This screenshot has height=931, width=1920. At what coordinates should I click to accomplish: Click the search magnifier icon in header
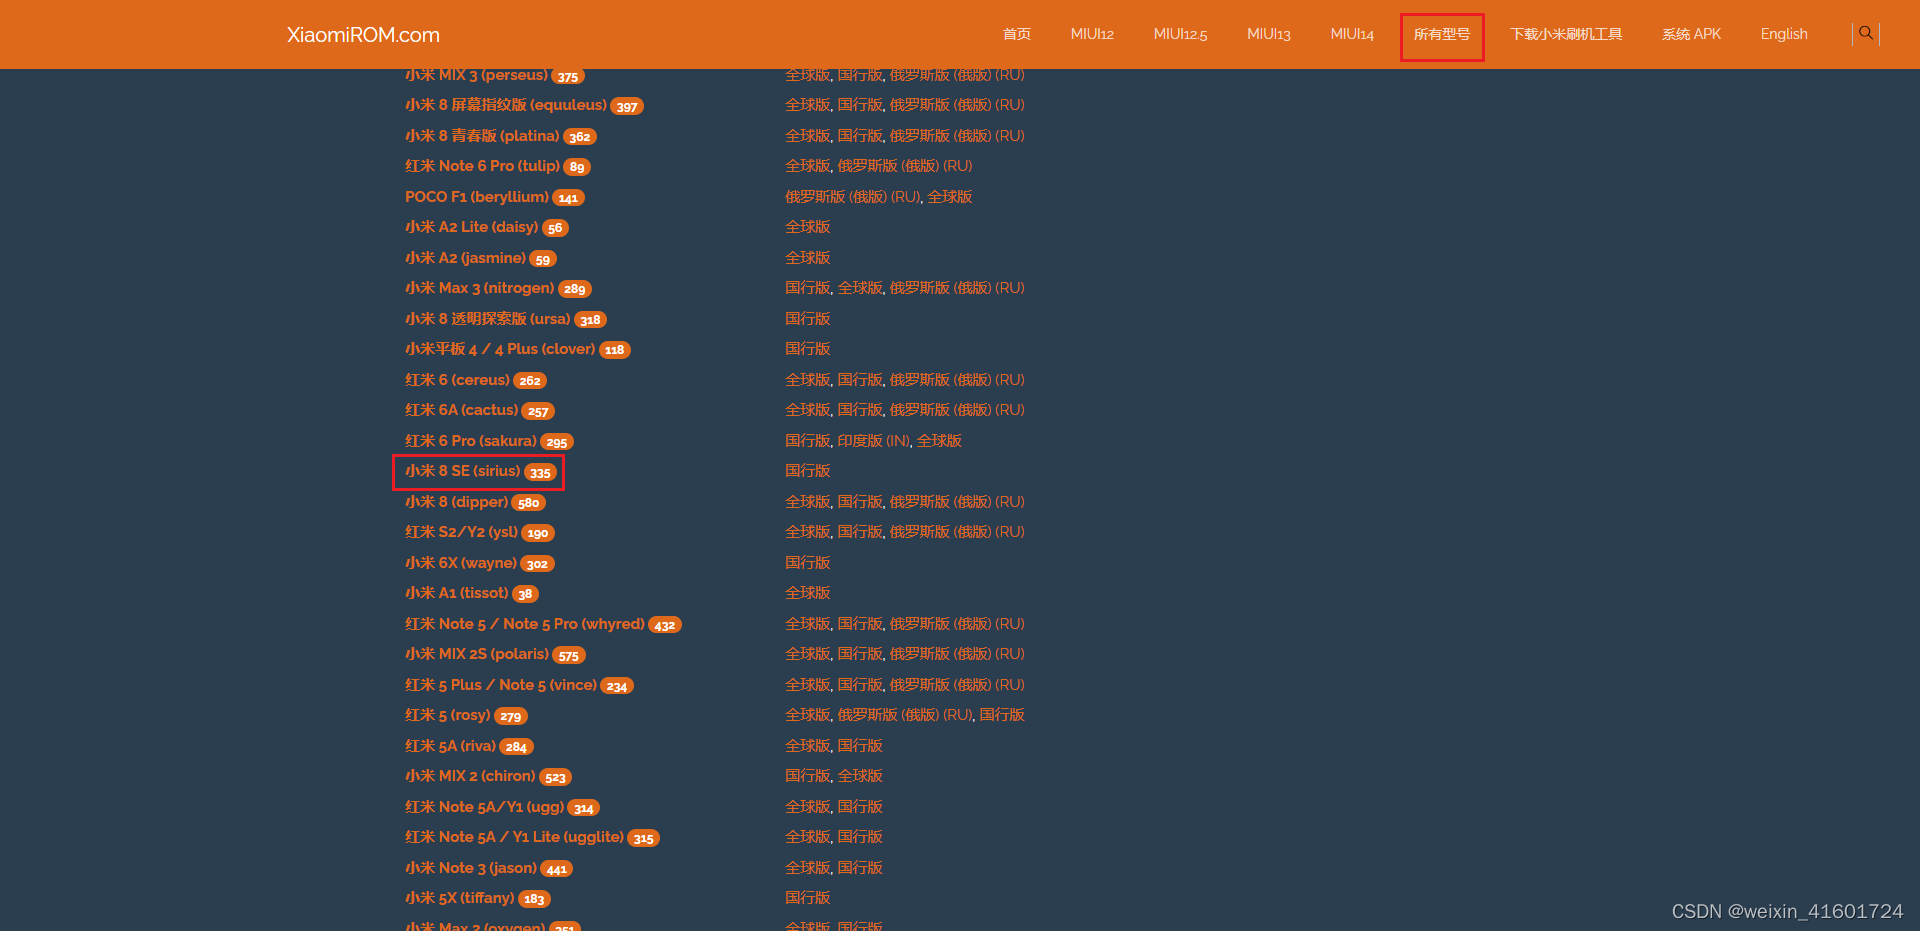click(x=1865, y=33)
